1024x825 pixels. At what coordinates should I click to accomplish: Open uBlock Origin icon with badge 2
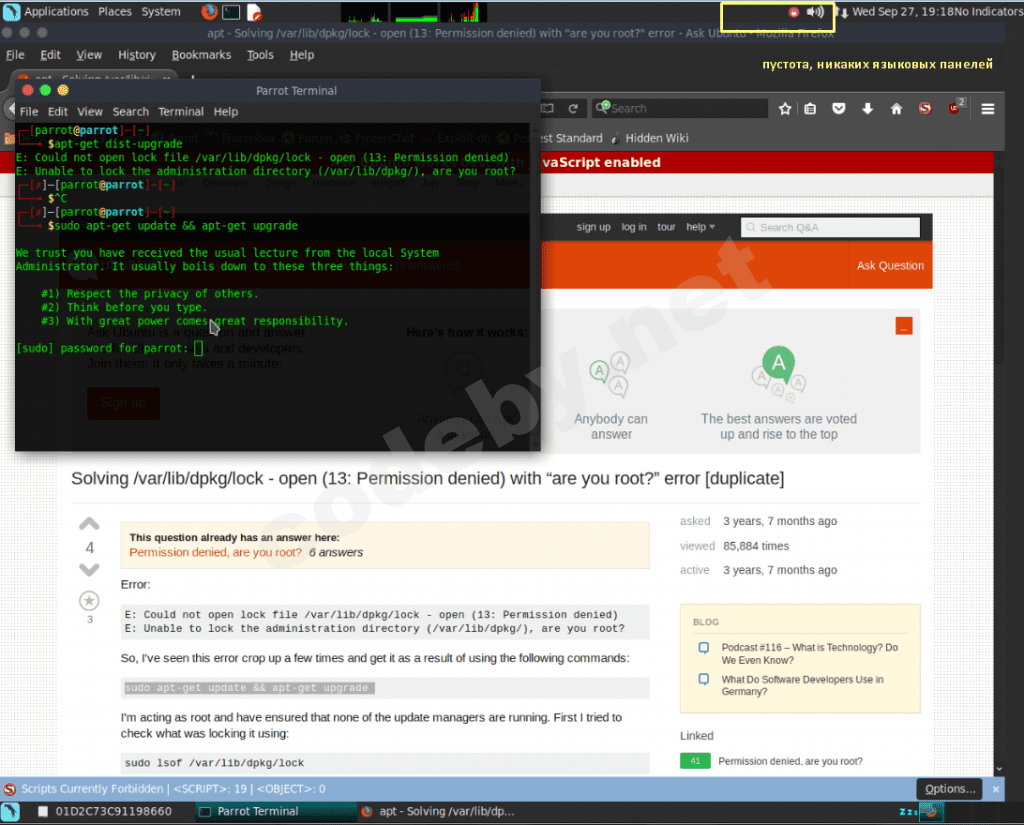[955, 107]
